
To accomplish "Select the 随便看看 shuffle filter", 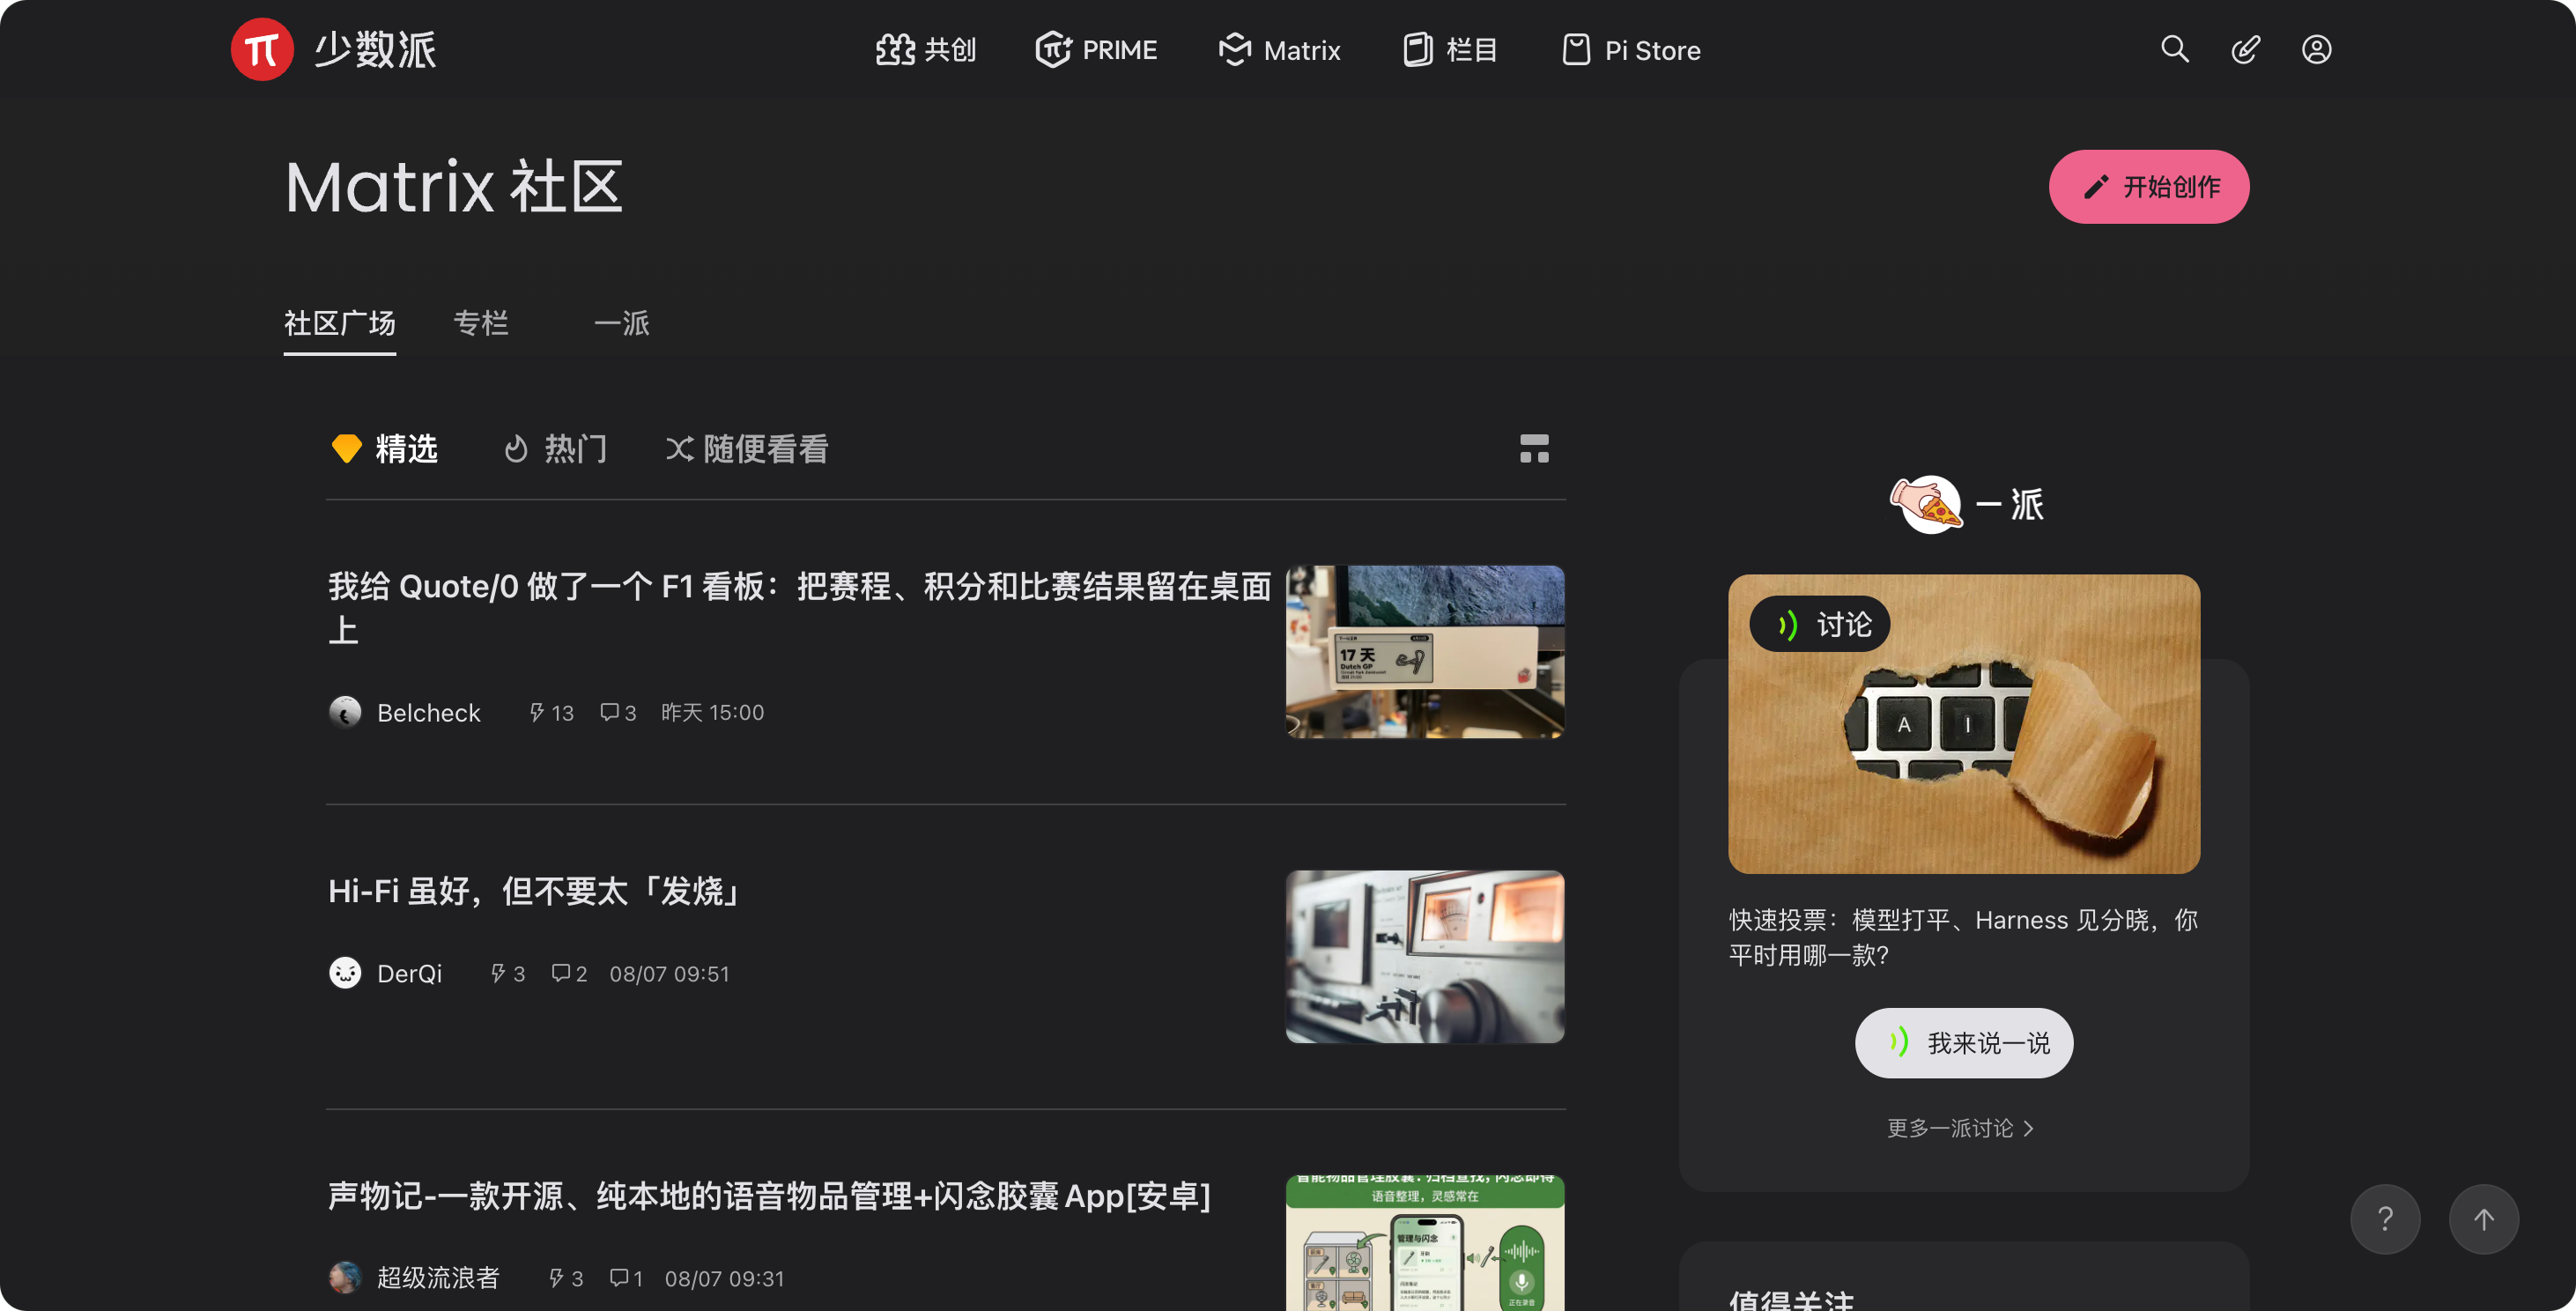I will pos(747,449).
